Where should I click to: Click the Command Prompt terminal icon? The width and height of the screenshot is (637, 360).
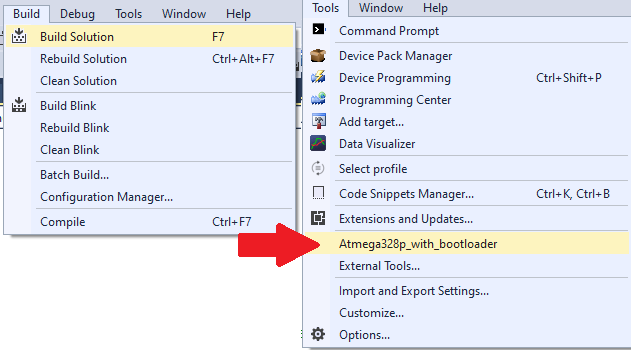point(318,30)
